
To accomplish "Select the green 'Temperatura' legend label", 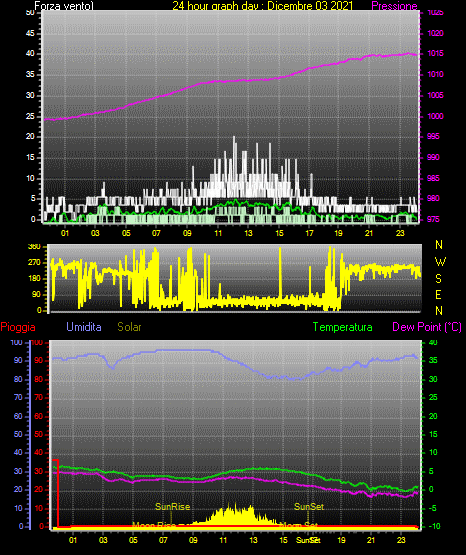I will (x=343, y=327).
